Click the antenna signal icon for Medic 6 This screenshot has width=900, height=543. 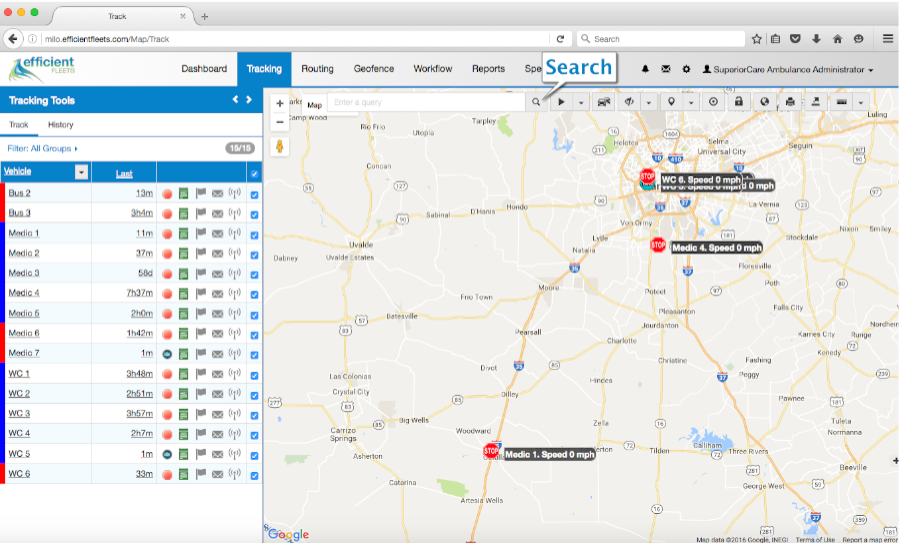234,333
